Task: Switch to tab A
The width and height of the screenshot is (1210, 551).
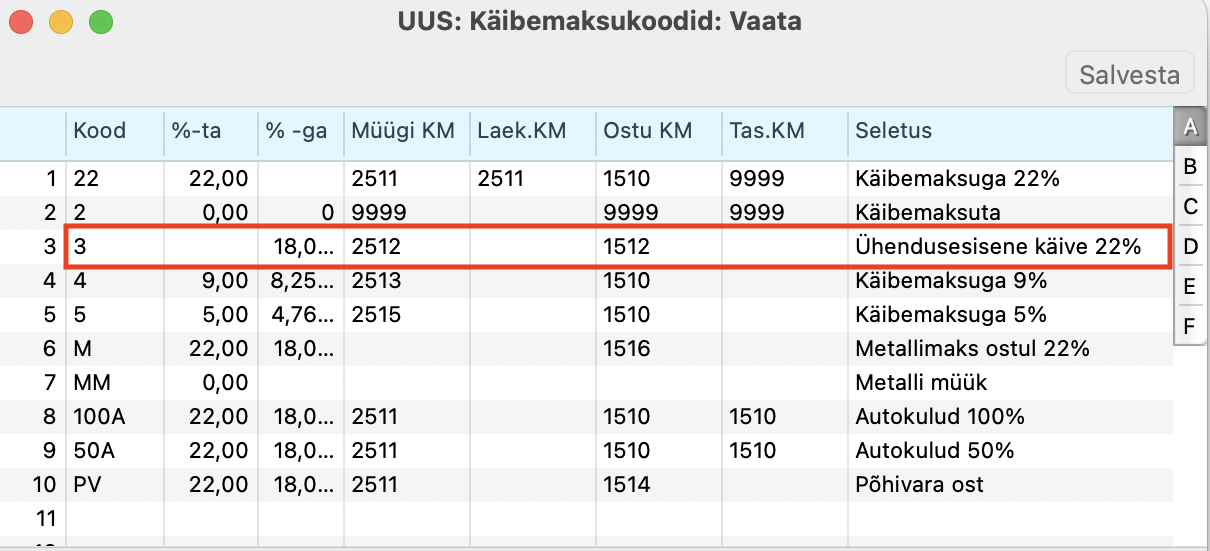Action: click(1189, 127)
